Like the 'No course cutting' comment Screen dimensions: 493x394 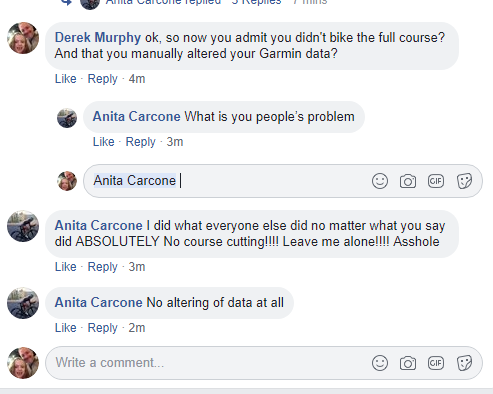click(x=66, y=267)
